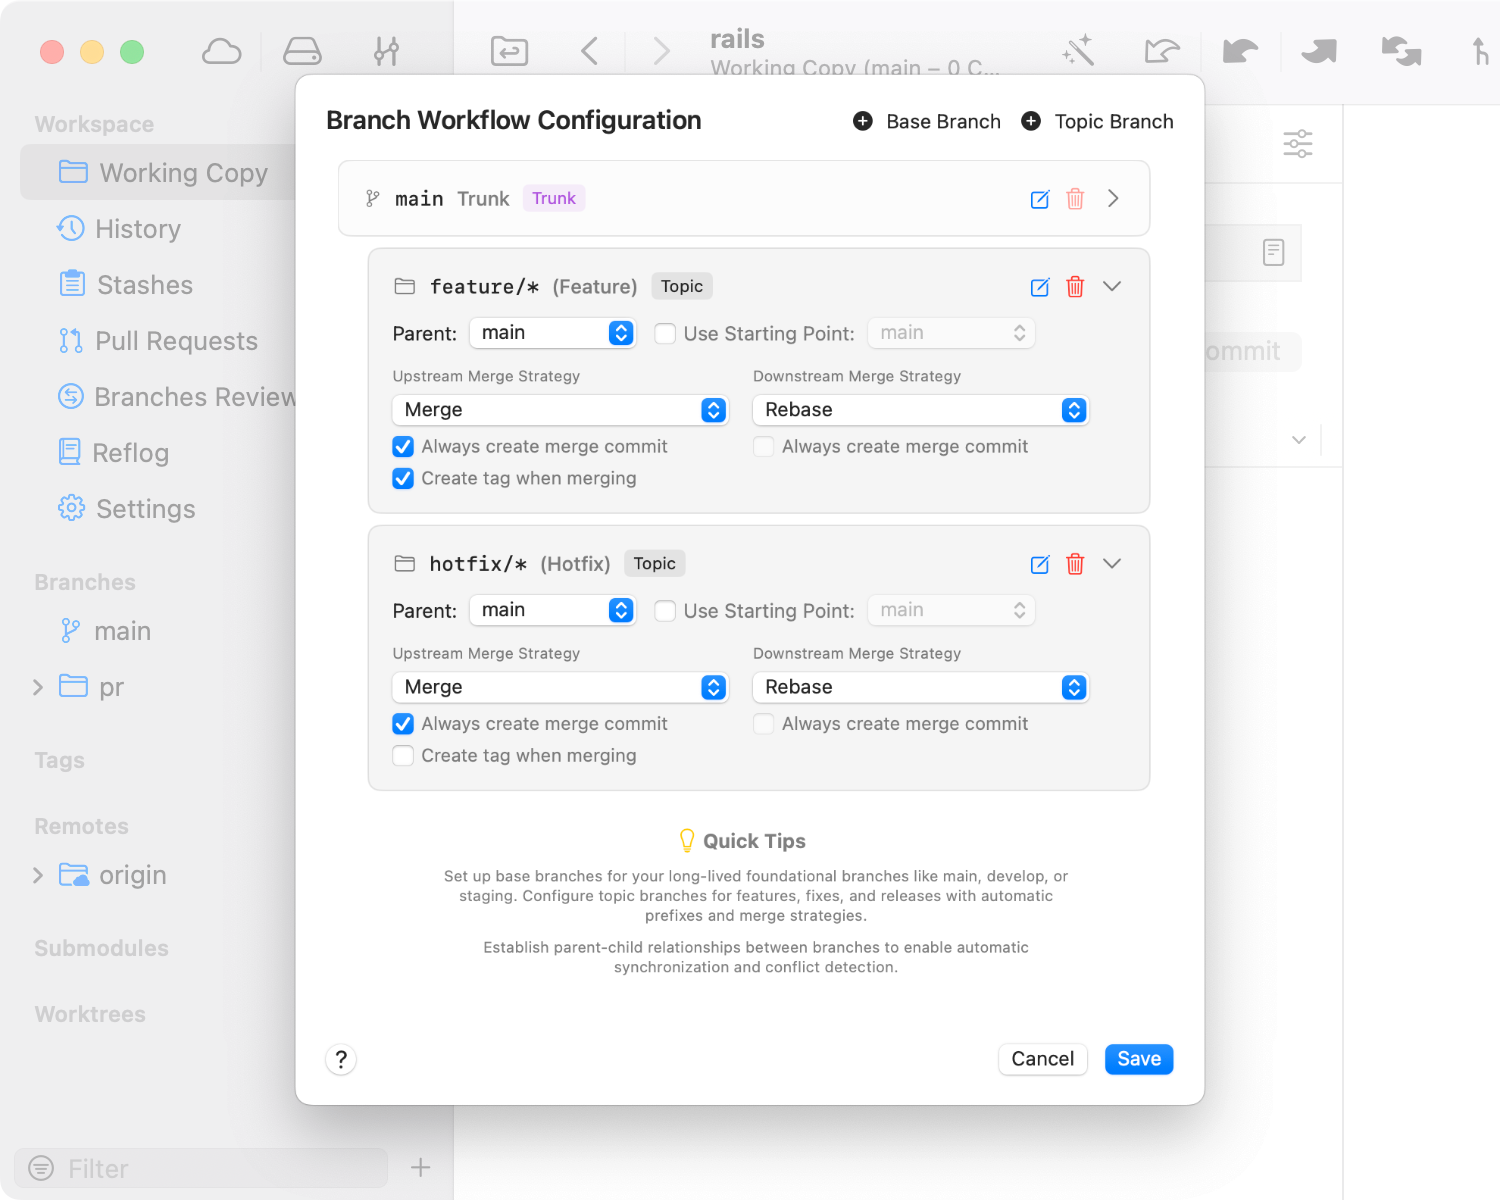This screenshot has height=1200, width=1500.
Task: Edit the feature/* topic branch
Action: click(x=1040, y=287)
